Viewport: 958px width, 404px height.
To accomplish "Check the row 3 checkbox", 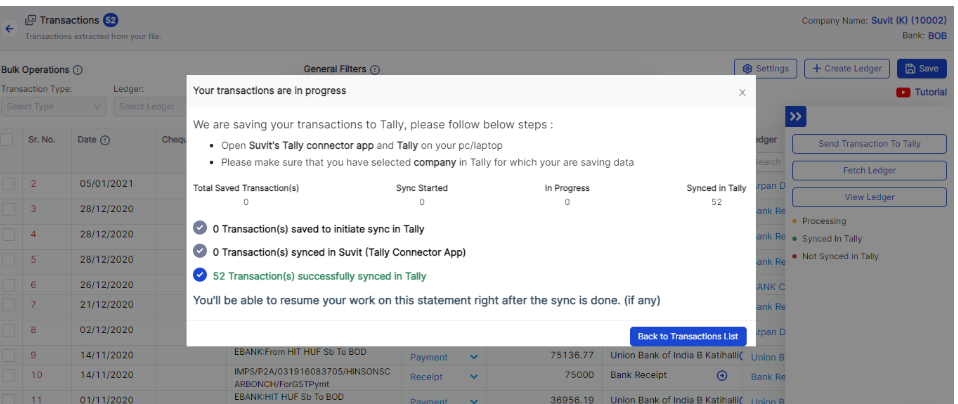I will tap(8, 209).
